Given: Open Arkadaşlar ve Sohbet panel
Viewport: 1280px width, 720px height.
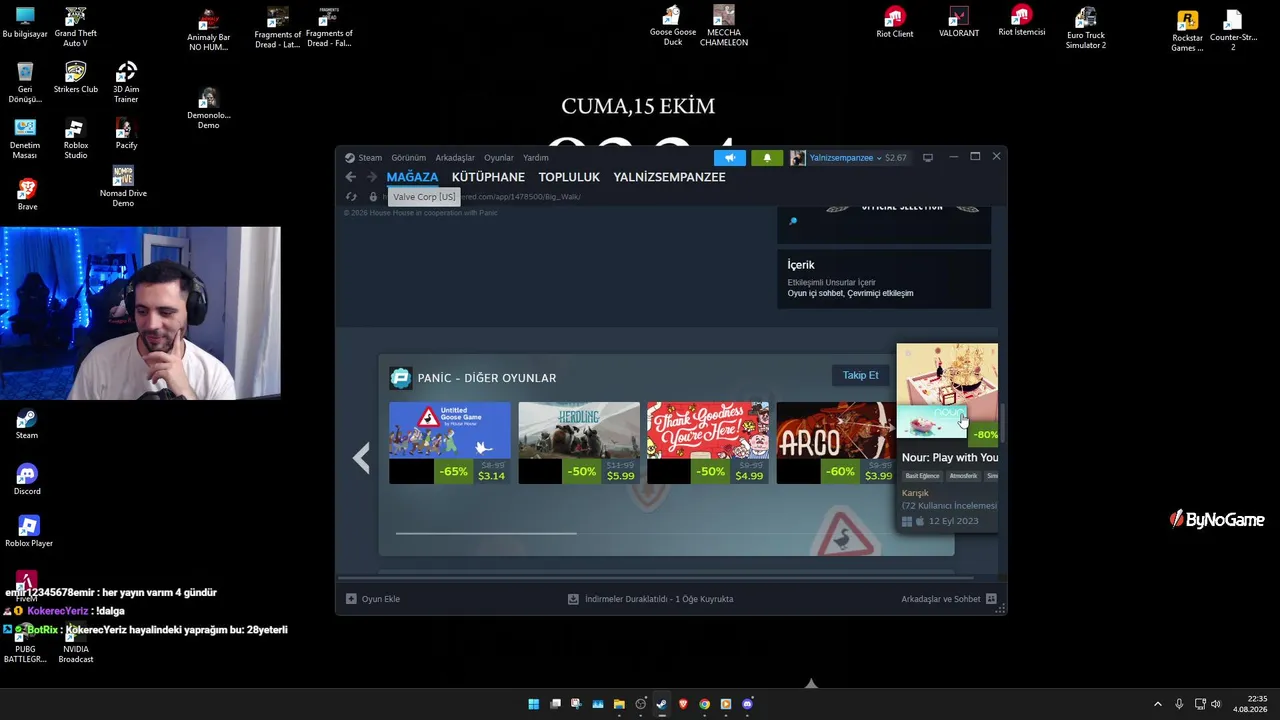Looking at the screenshot, I should tap(941, 599).
